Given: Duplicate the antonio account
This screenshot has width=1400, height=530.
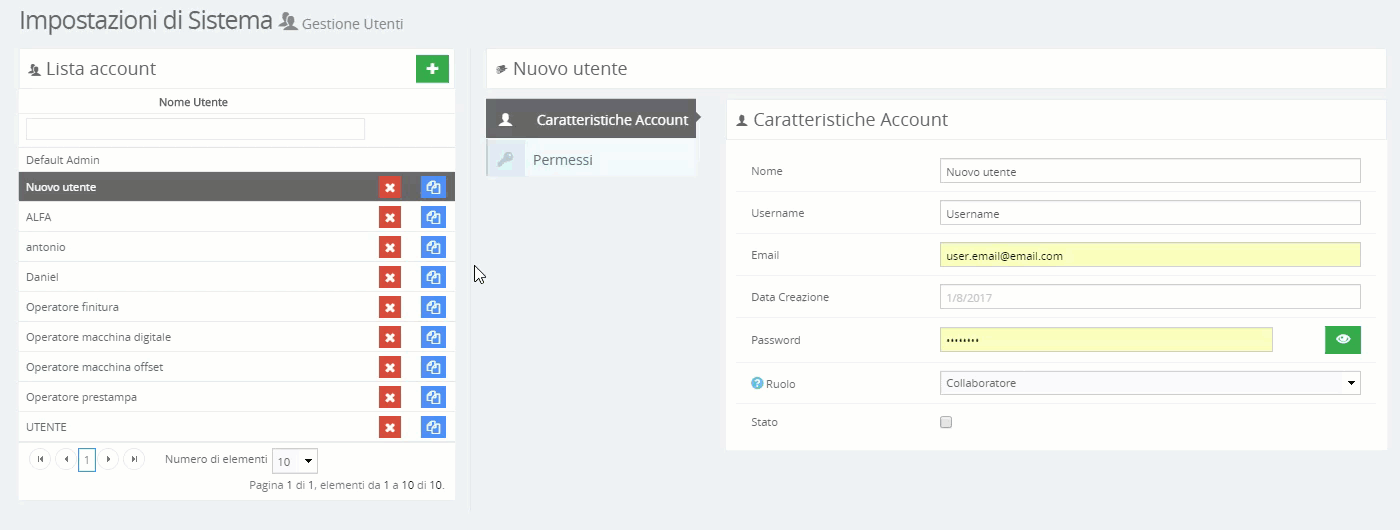Looking at the screenshot, I should (433, 247).
